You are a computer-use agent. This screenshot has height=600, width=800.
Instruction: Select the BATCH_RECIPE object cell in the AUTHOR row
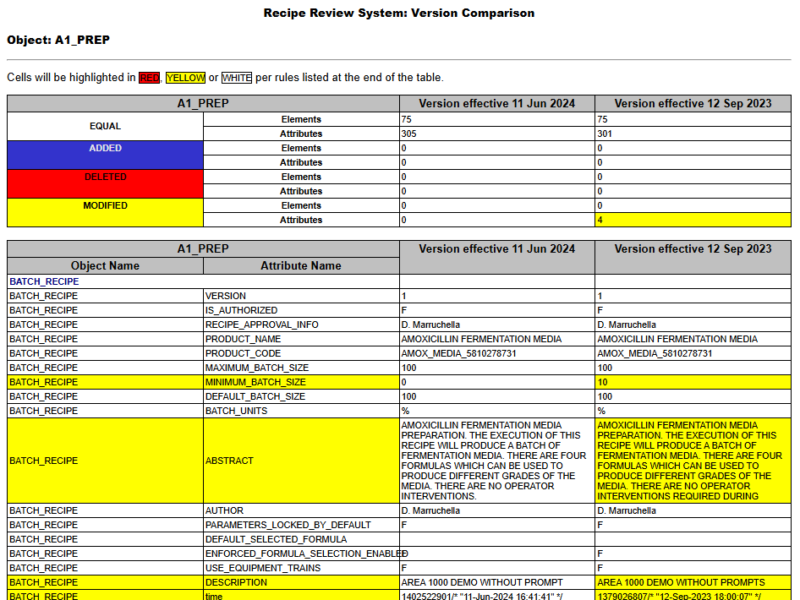[x=105, y=511]
